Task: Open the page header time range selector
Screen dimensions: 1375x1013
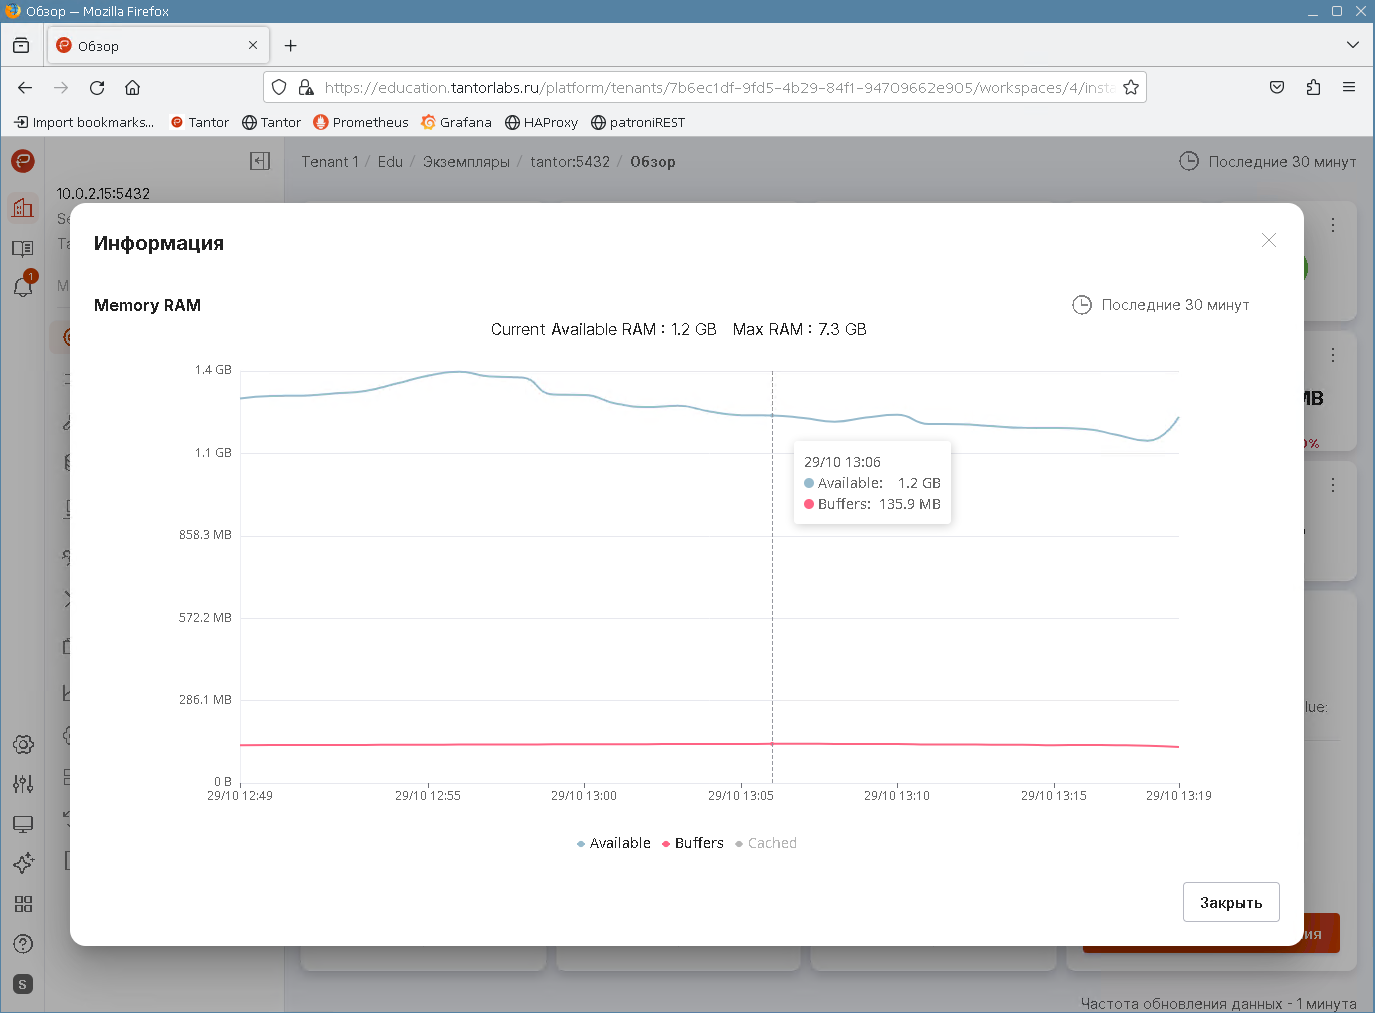Action: (x=1267, y=161)
